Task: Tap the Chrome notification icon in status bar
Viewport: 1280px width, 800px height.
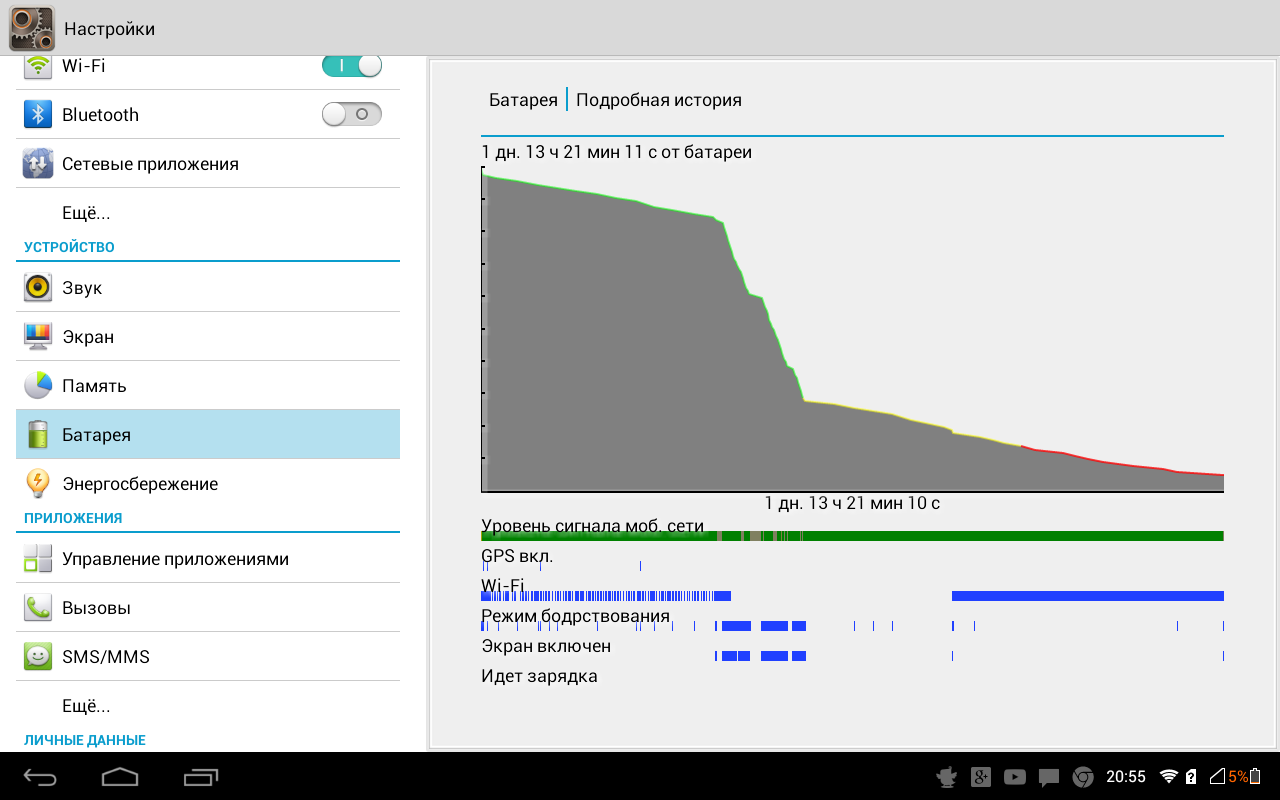Action: click(1083, 777)
